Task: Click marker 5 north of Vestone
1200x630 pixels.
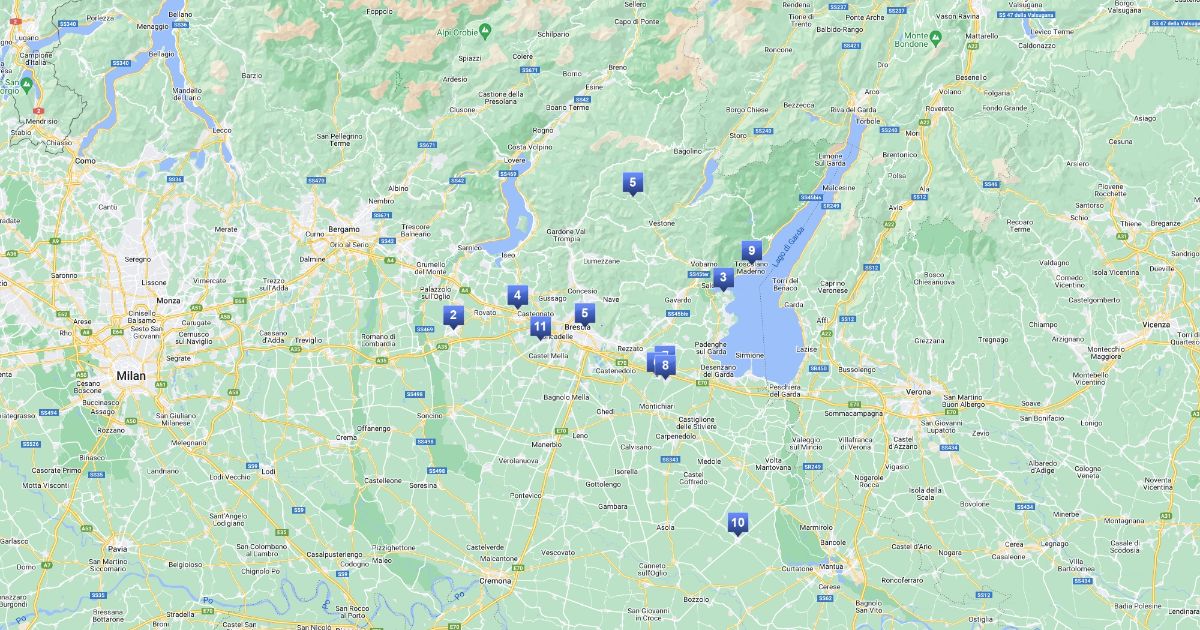Action: pos(632,183)
